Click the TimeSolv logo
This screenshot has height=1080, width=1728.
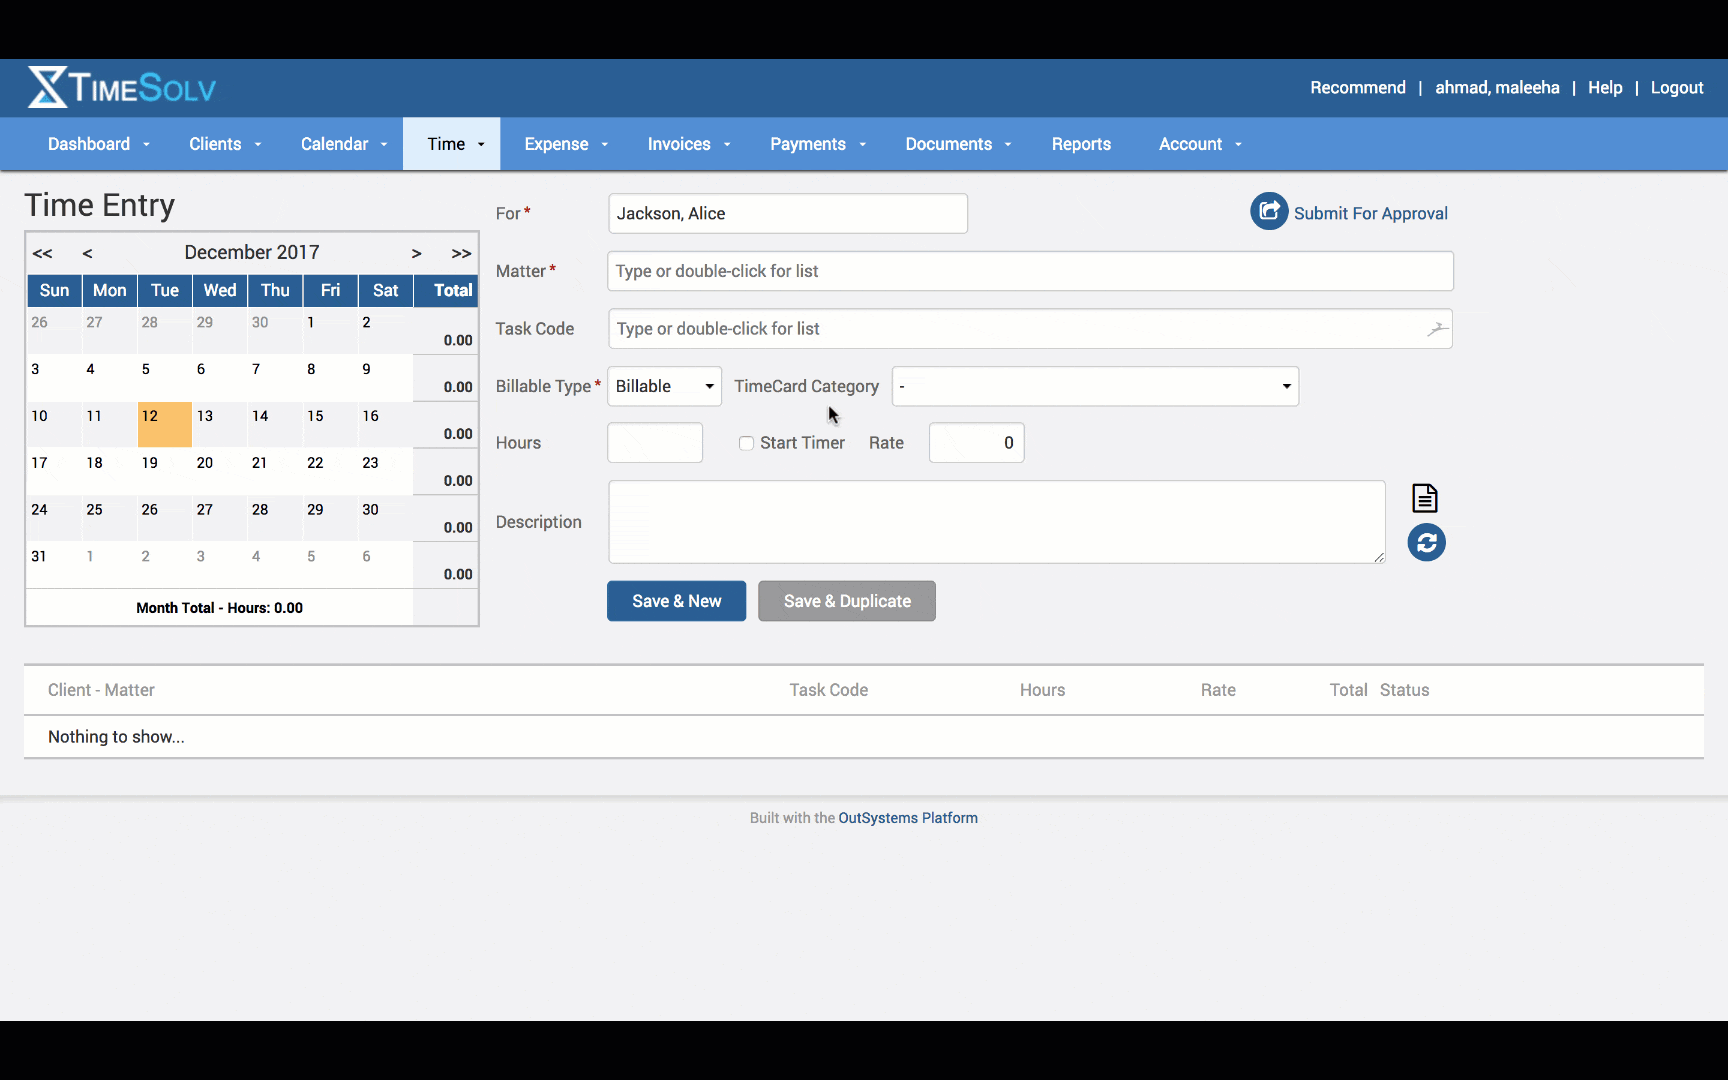pyautogui.click(x=122, y=88)
